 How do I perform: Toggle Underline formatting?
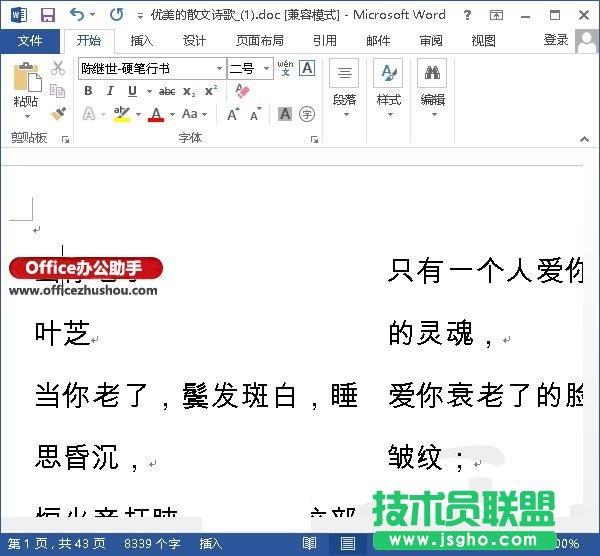132,91
